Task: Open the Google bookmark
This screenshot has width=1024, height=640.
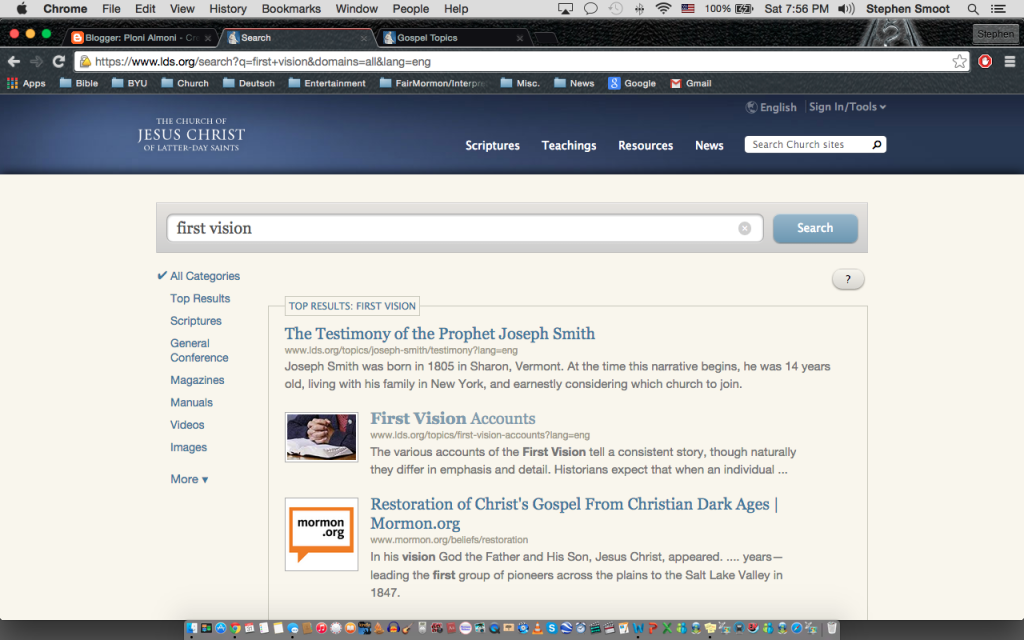Action: coord(632,83)
